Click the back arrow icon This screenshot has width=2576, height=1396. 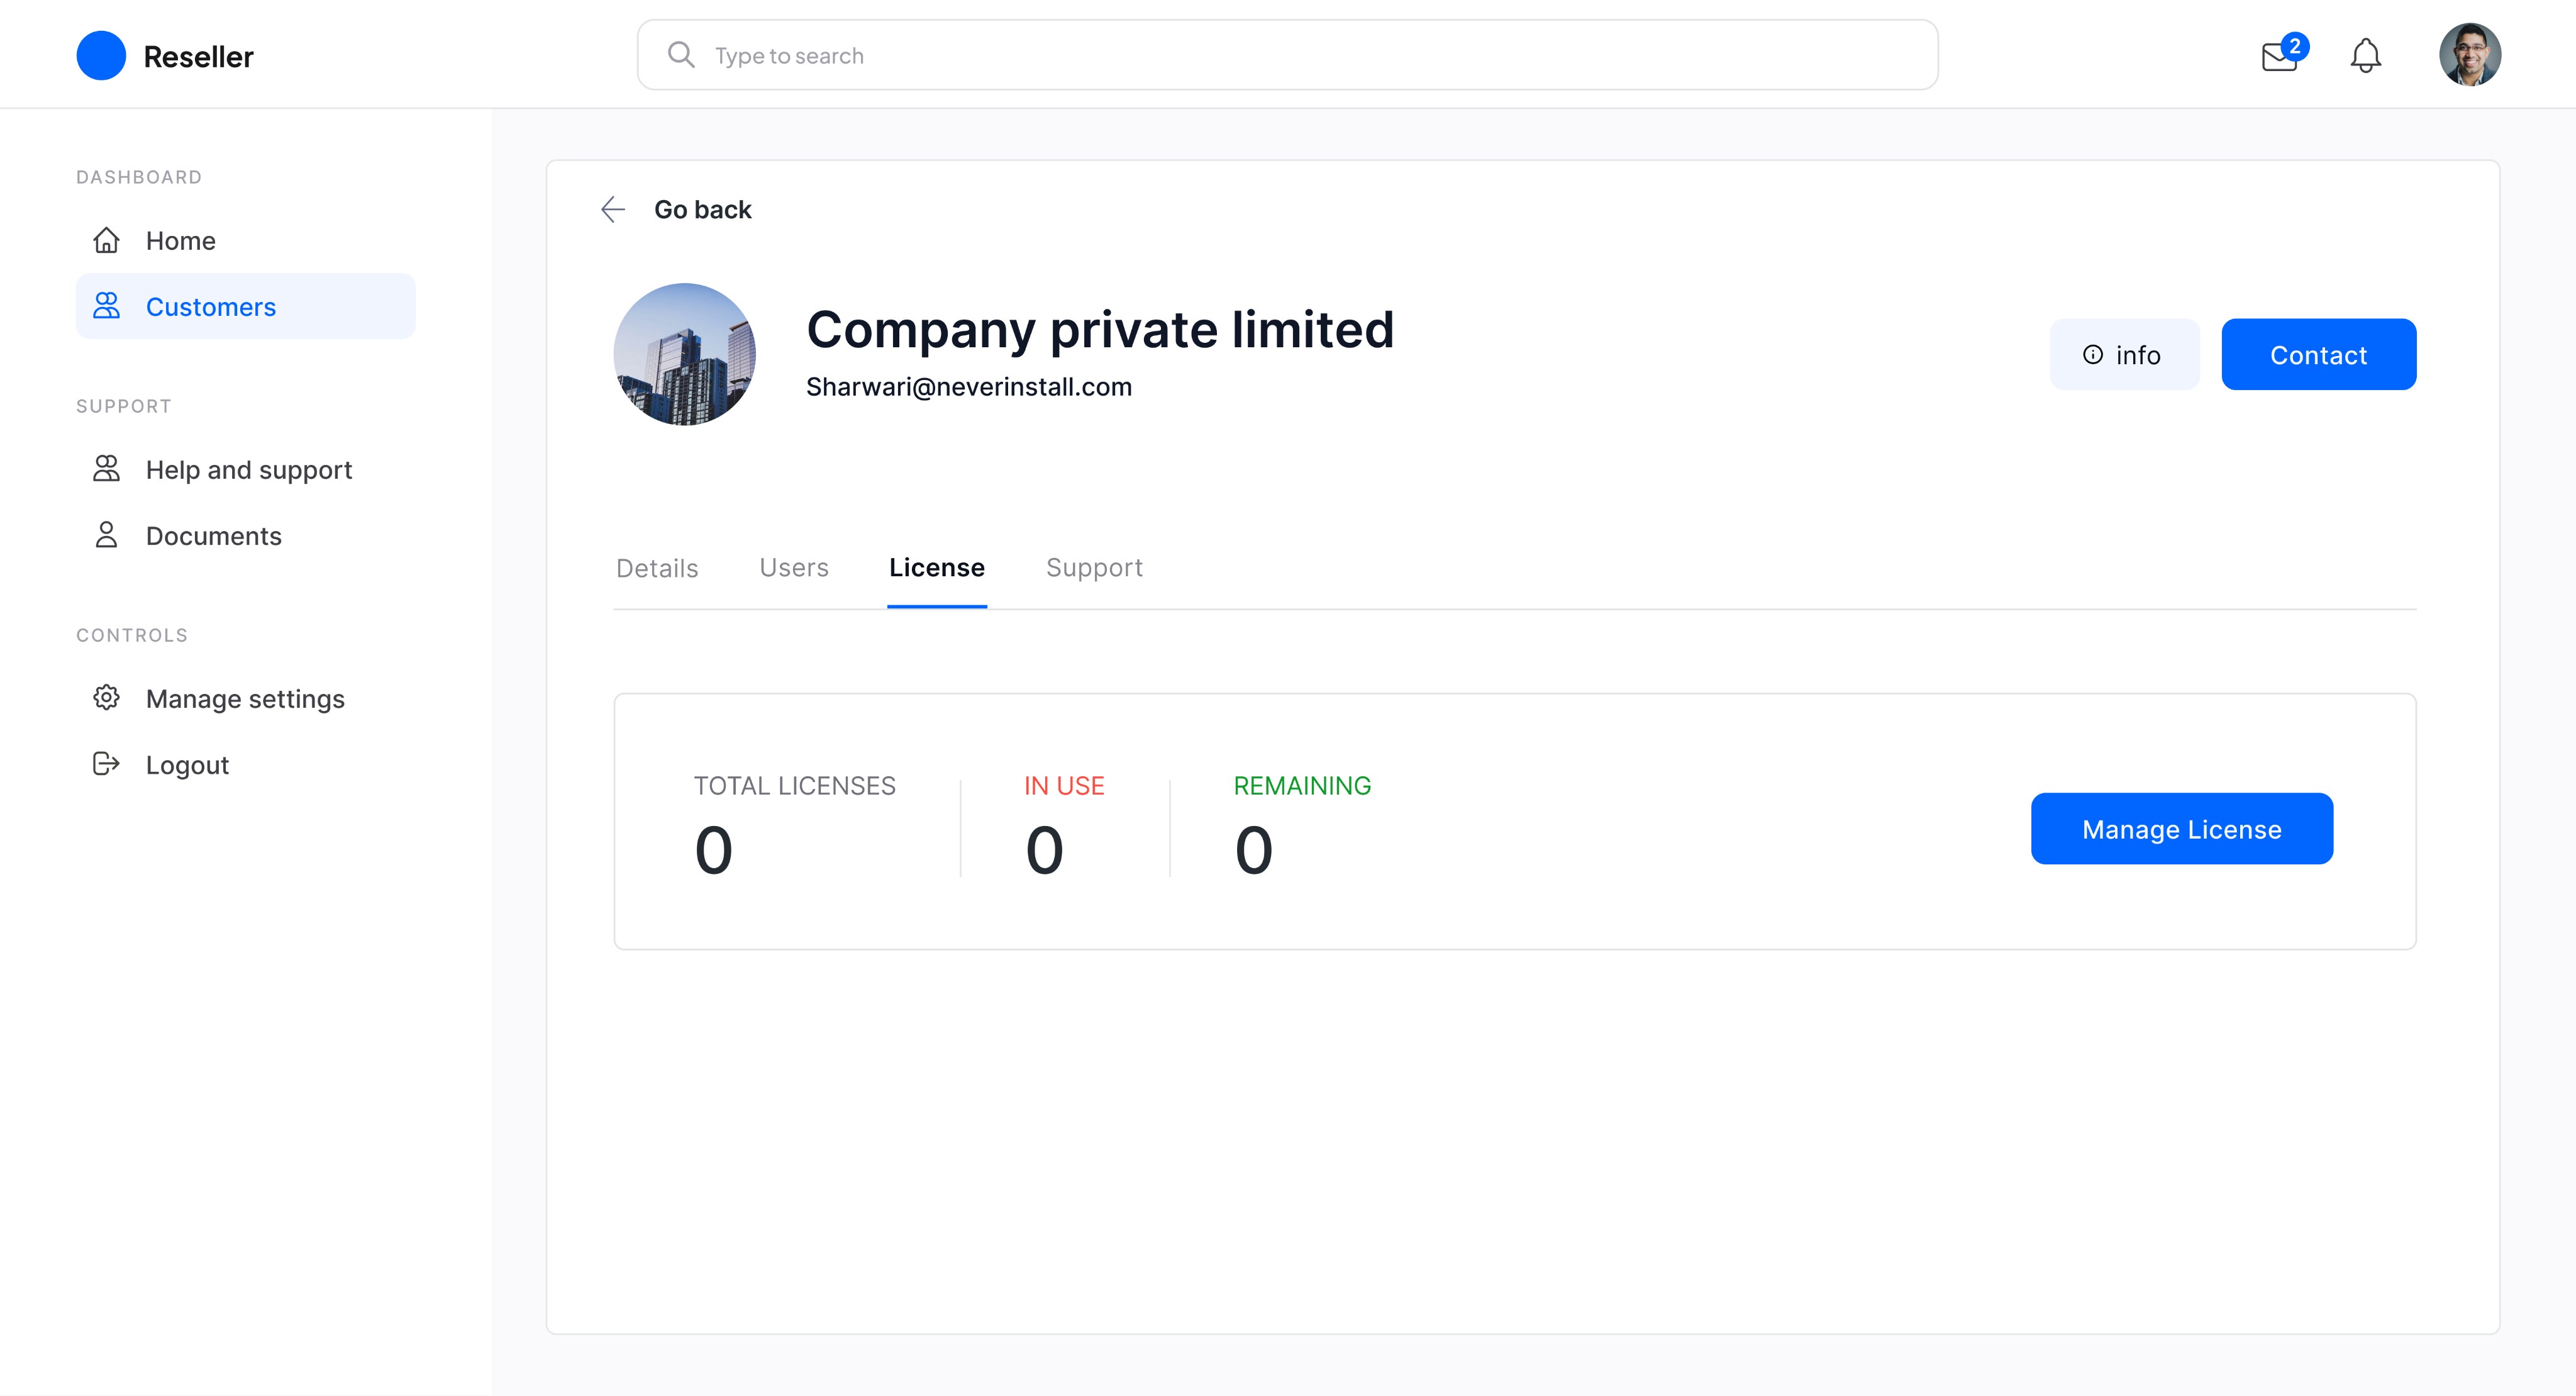[x=613, y=209]
